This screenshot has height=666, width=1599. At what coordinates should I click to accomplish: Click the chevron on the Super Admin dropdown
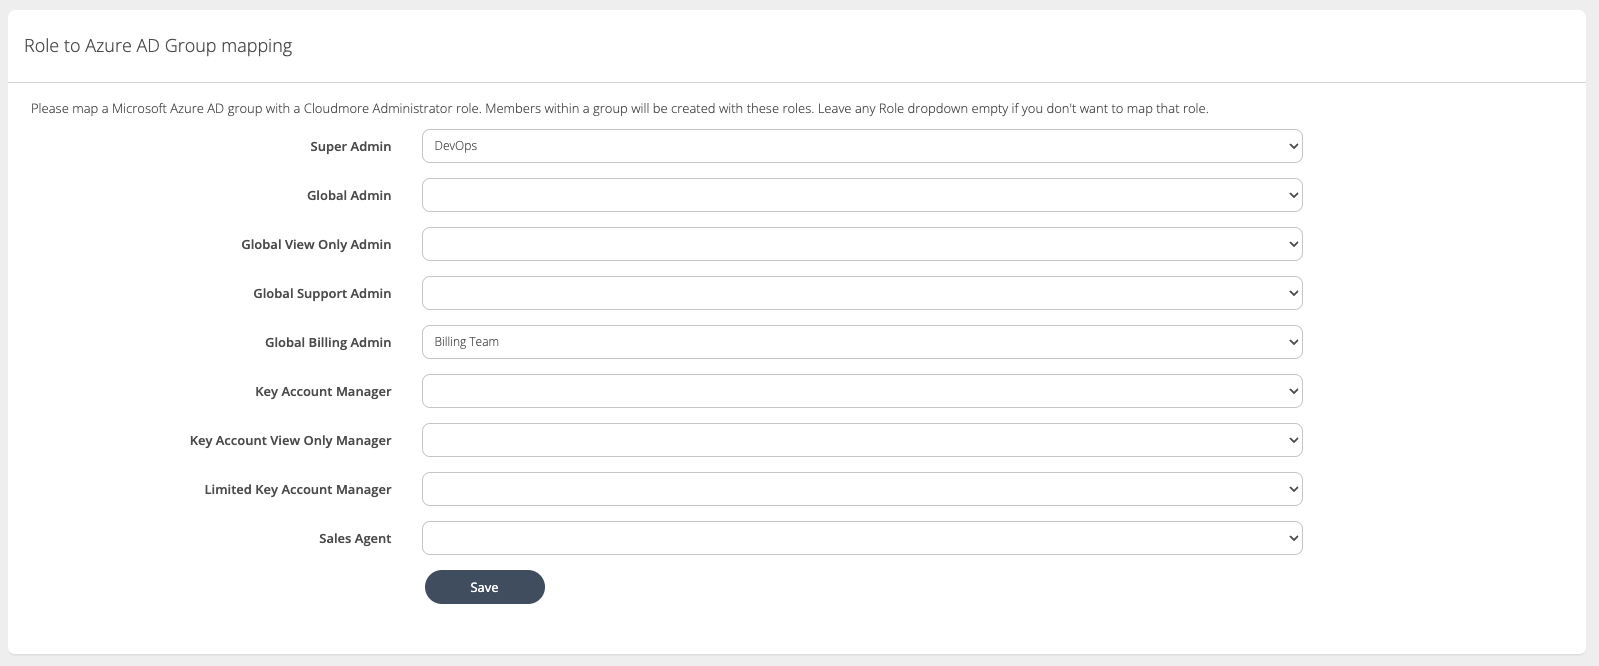(1290, 145)
